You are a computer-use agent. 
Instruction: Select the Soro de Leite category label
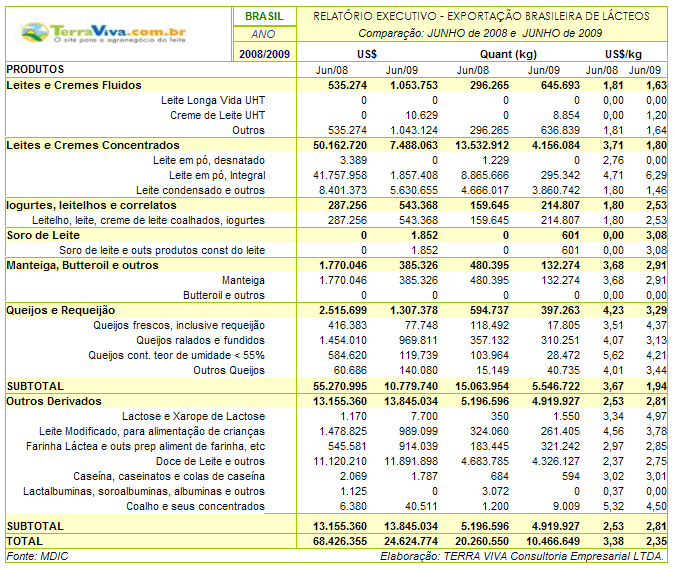coord(43,235)
